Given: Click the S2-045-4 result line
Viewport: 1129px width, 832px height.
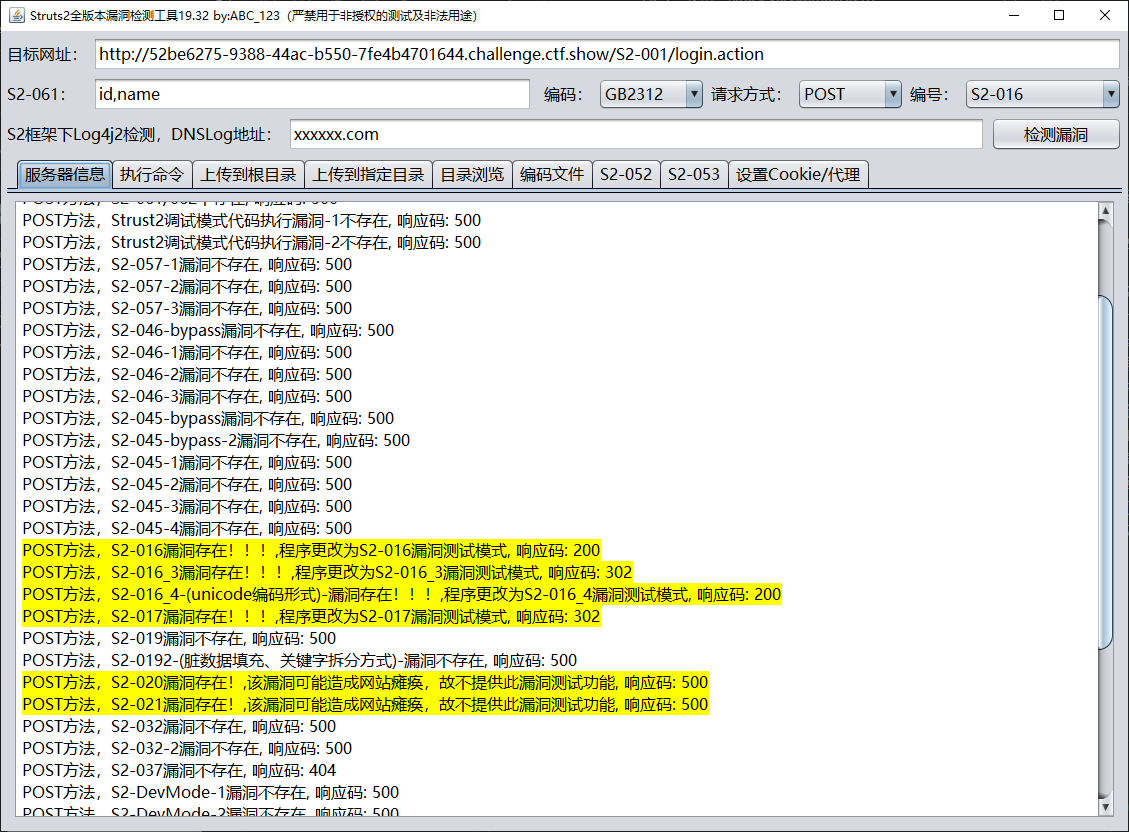Looking at the screenshot, I should coord(187,528).
